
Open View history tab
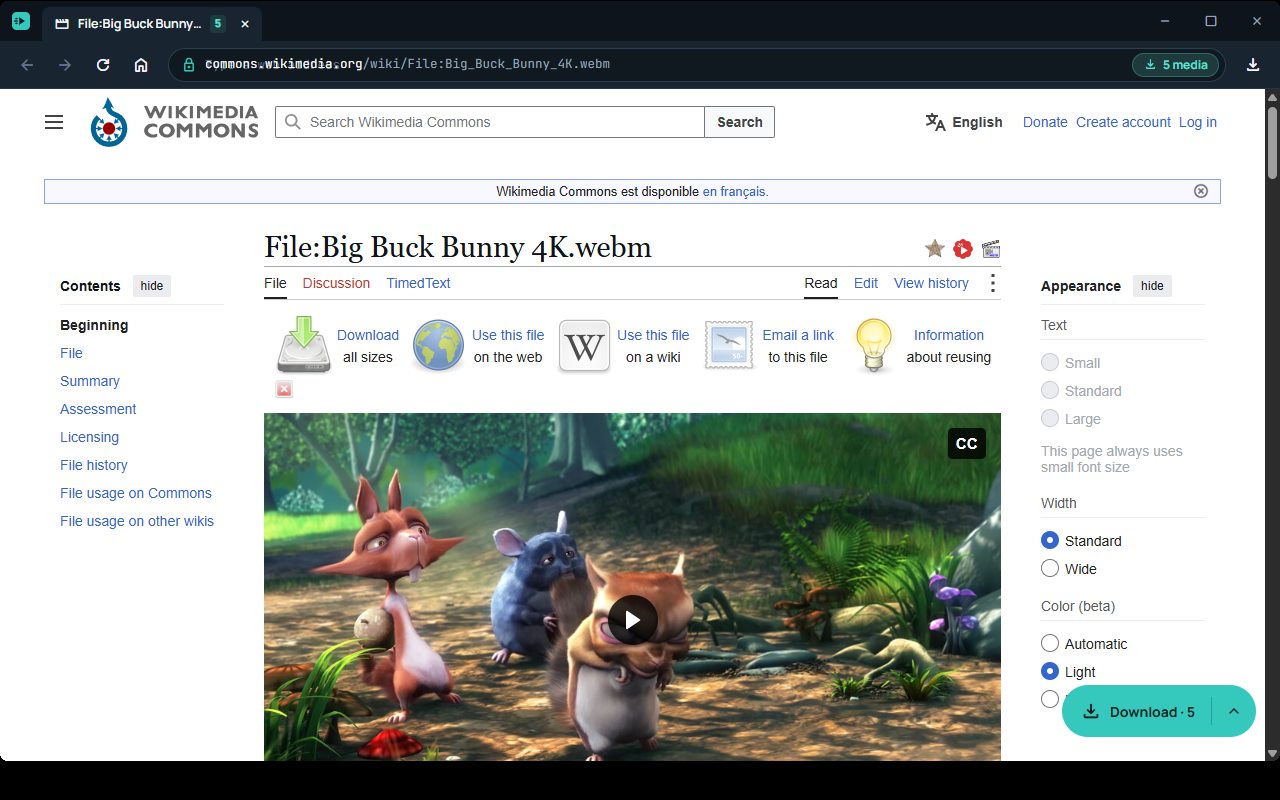pyautogui.click(x=931, y=283)
